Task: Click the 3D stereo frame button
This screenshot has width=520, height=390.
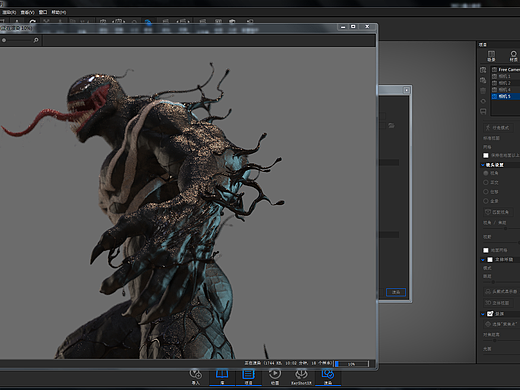Action: [498, 303]
